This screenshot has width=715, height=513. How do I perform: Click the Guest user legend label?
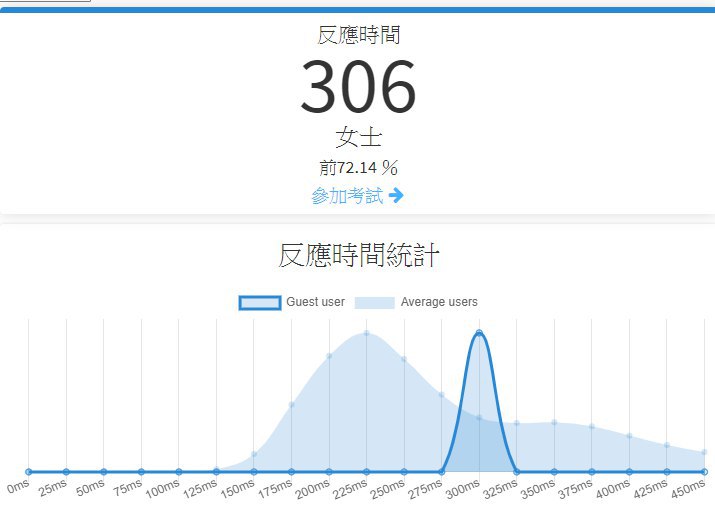pos(315,302)
